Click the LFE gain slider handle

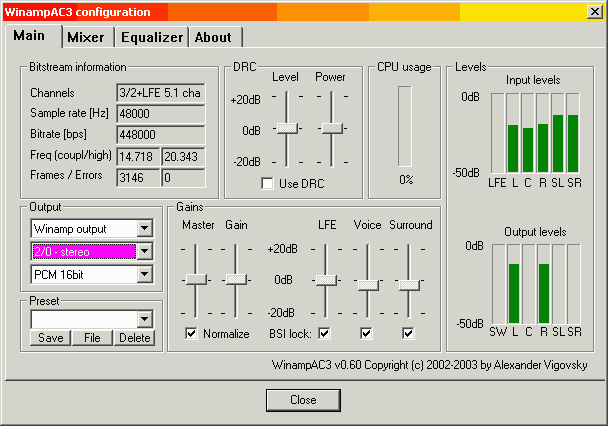tap(326, 280)
